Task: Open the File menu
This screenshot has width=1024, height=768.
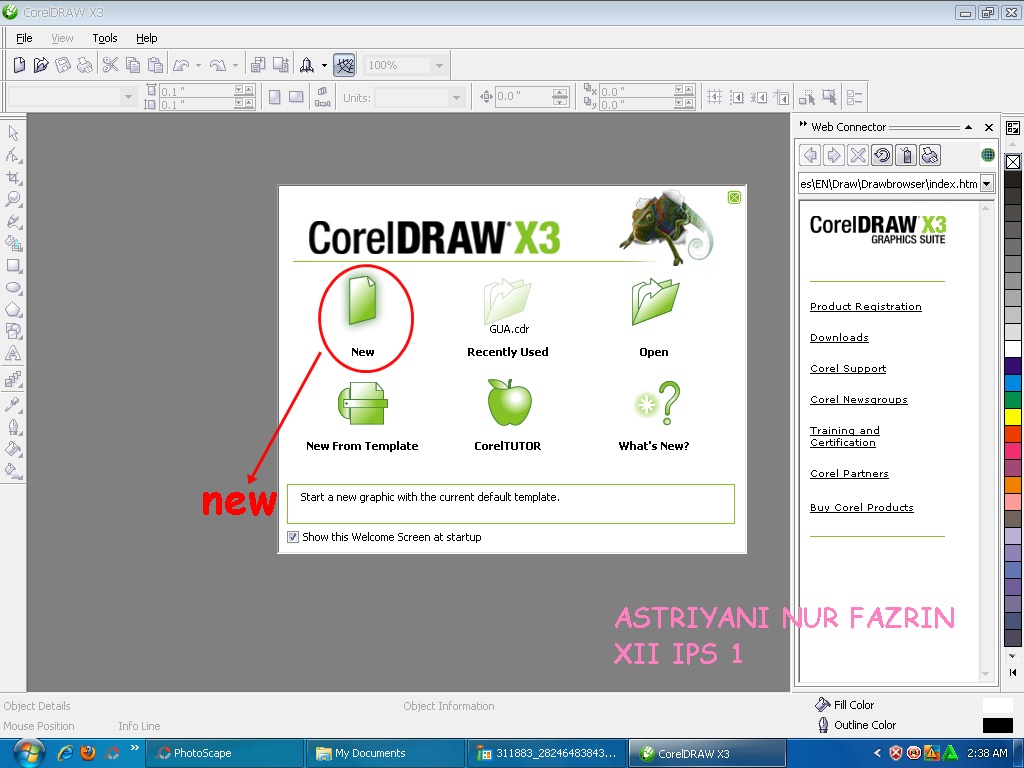Action: (24, 38)
